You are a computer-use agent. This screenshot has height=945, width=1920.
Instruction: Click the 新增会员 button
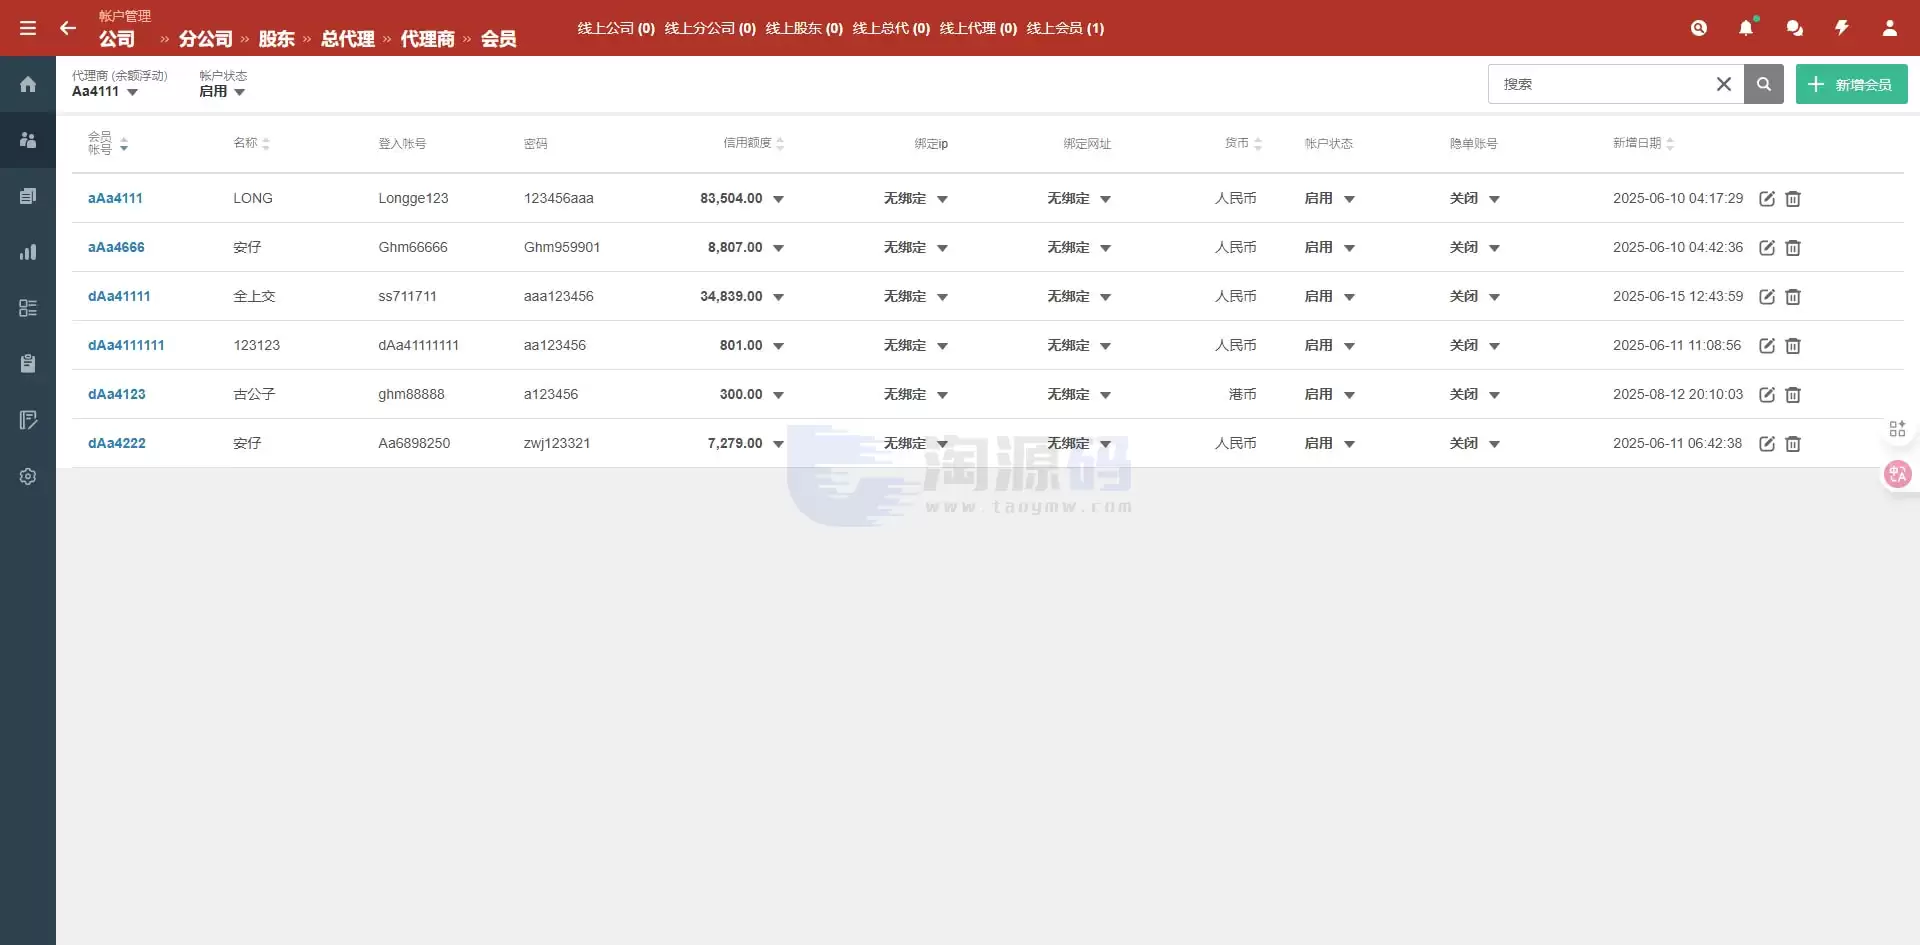(x=1851, y=84)
